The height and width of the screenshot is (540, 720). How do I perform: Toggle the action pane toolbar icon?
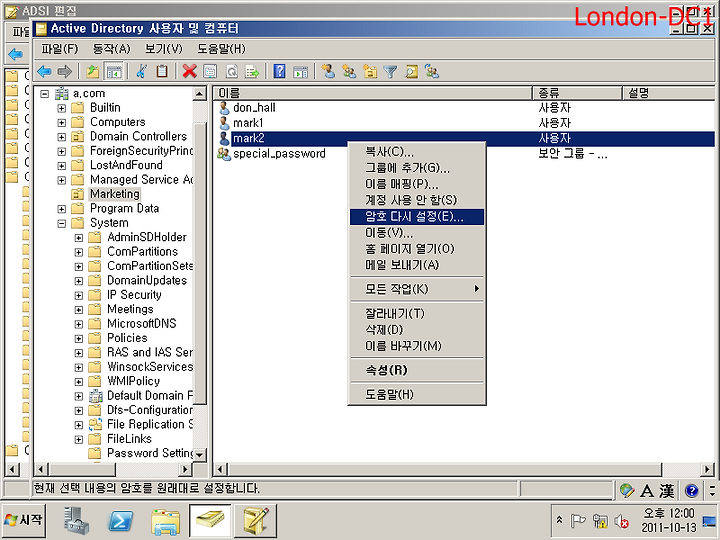300,71
